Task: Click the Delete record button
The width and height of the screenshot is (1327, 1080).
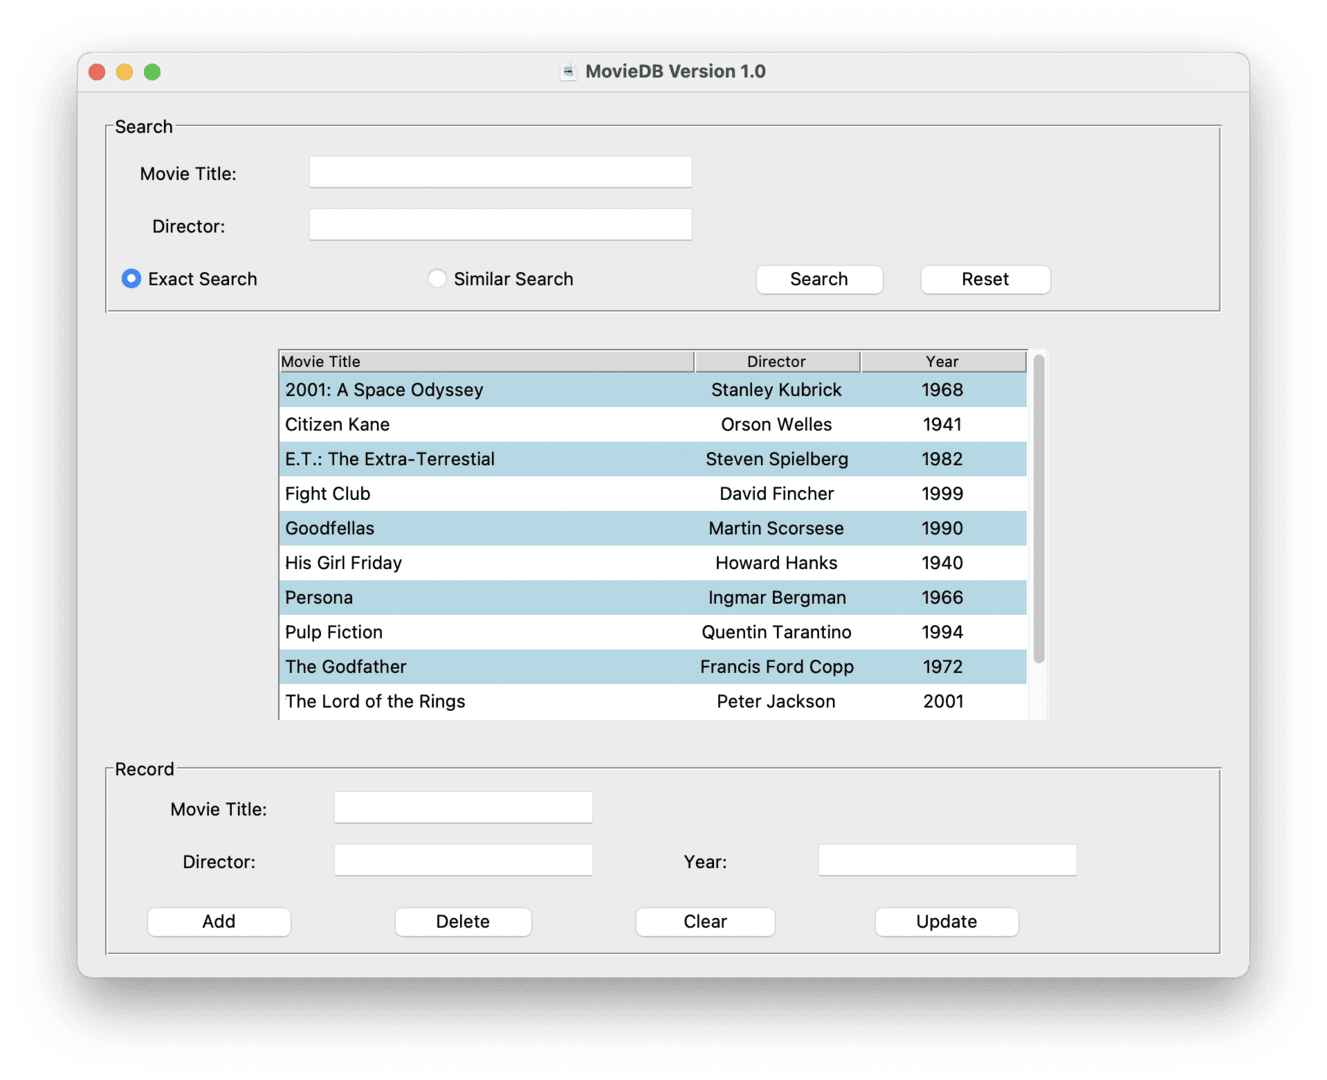Action: click(463, 922)
